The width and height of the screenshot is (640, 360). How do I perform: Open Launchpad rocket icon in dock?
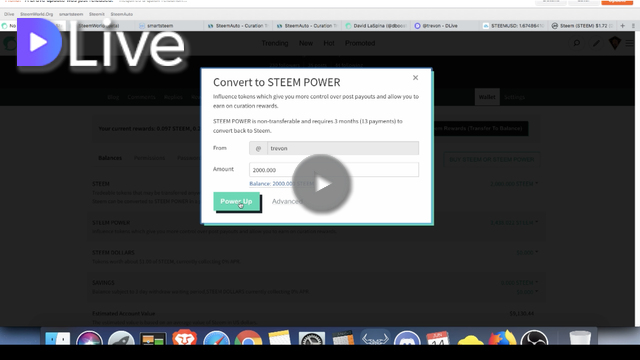(x=121, y=338)
